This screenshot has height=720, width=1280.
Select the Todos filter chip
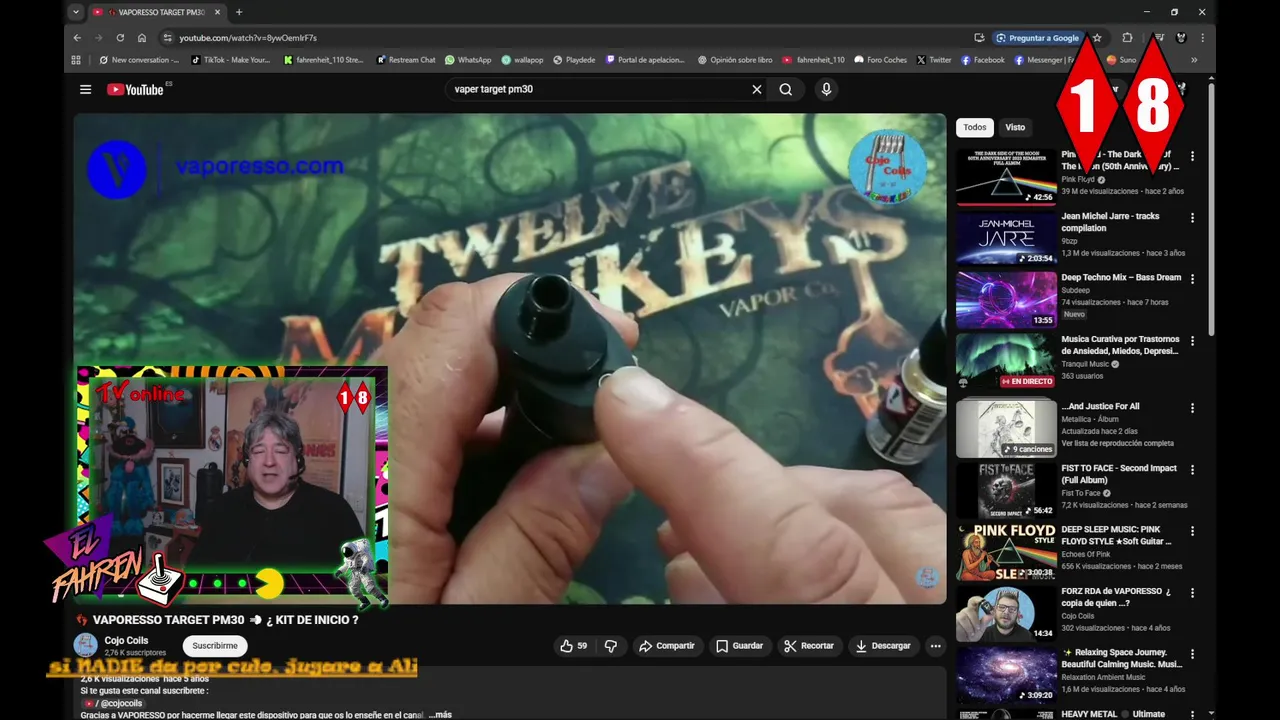[975, 127]
